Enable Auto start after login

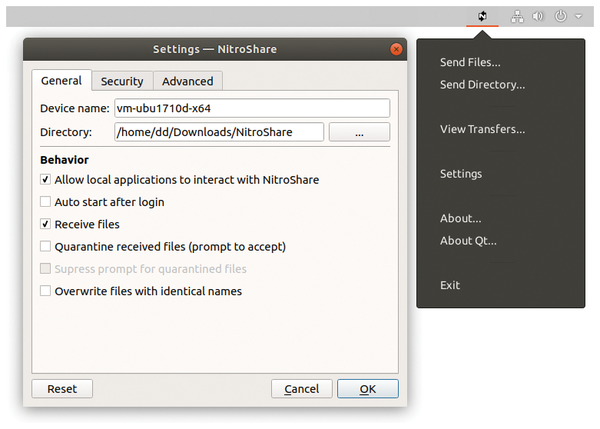(46, 202)
